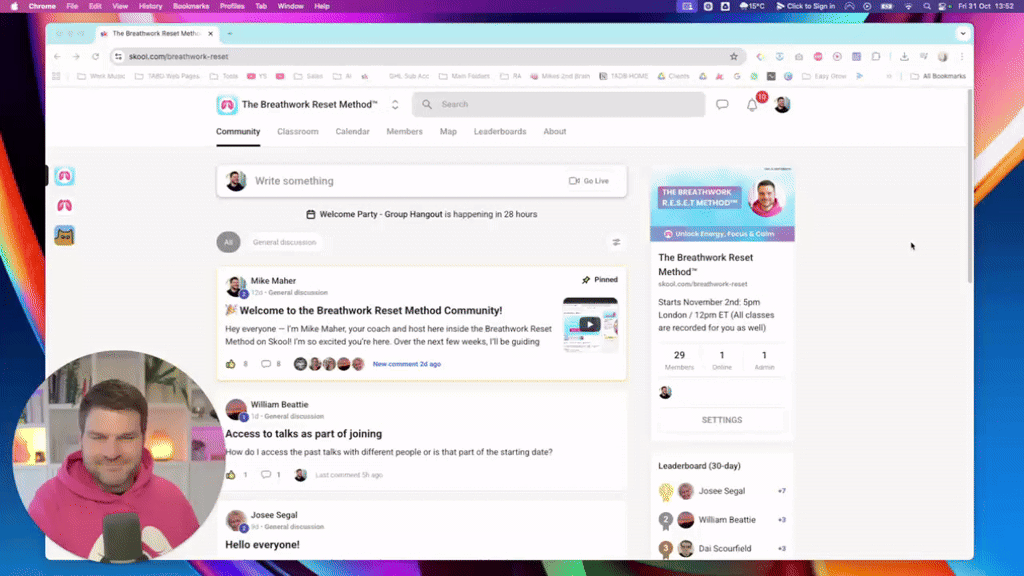Screen dimensions: 1024x576
Task: Open the downloads icon in Chrome toolbar
Action: pos(904,57)
